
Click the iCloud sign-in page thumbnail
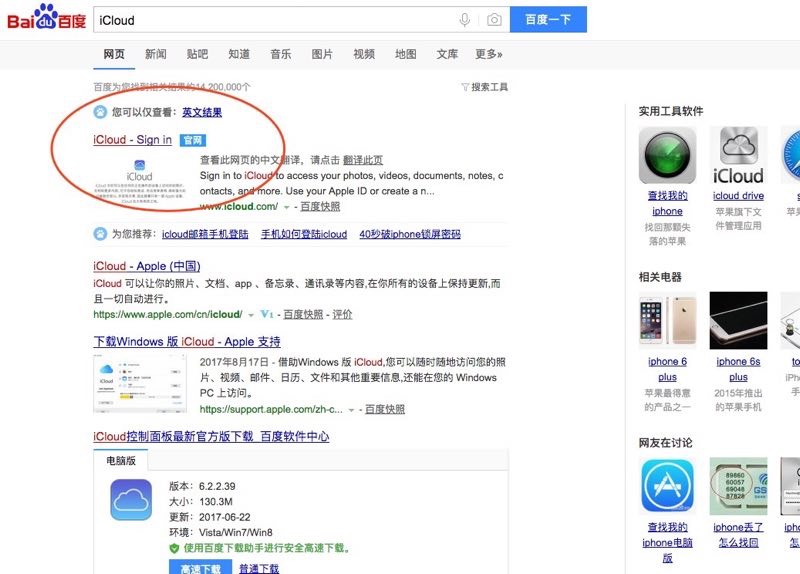tap(140, 182)
